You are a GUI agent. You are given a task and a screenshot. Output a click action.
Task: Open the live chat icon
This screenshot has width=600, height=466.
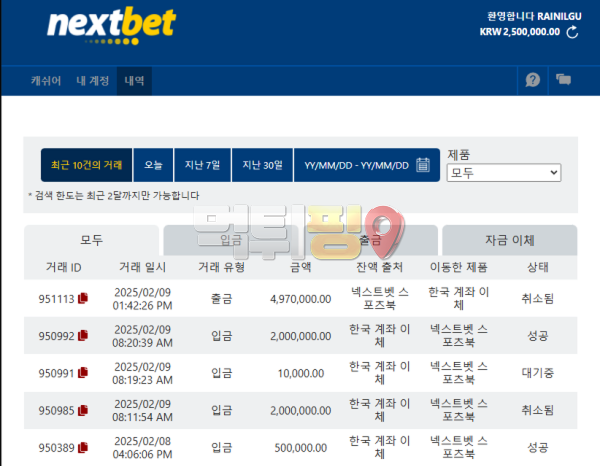[x=563, y=80]
